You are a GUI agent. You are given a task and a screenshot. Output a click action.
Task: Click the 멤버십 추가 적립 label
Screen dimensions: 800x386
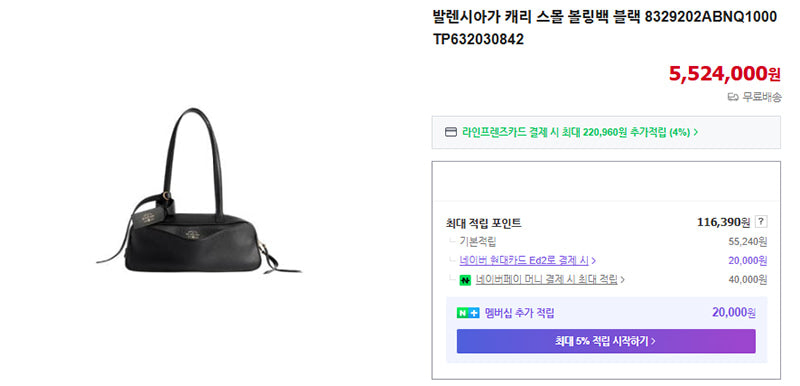pos(519,313)
